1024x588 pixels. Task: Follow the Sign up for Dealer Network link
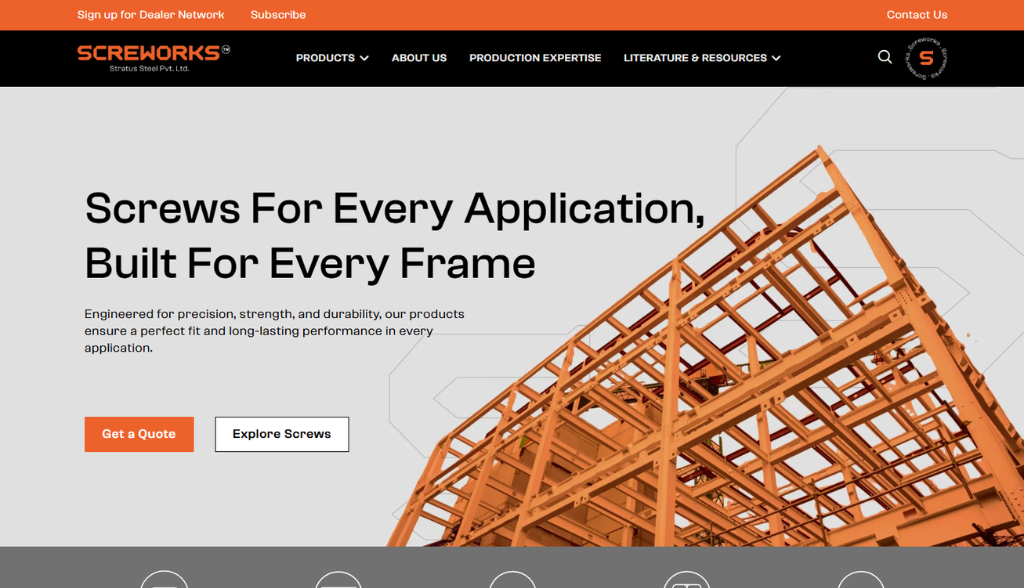pyautogui.click(x=151, y=15)
